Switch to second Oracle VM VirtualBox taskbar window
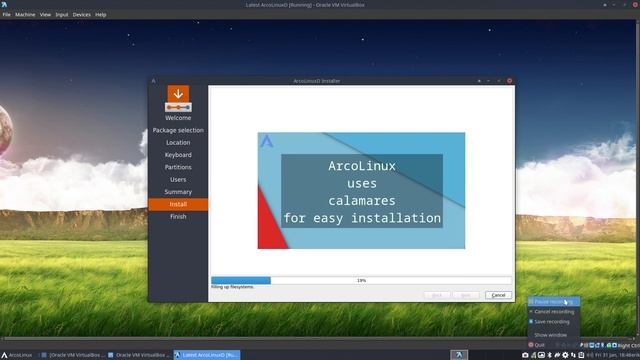Image resolution: width=640 pixels, height=360 pixels. pos(139,355)
